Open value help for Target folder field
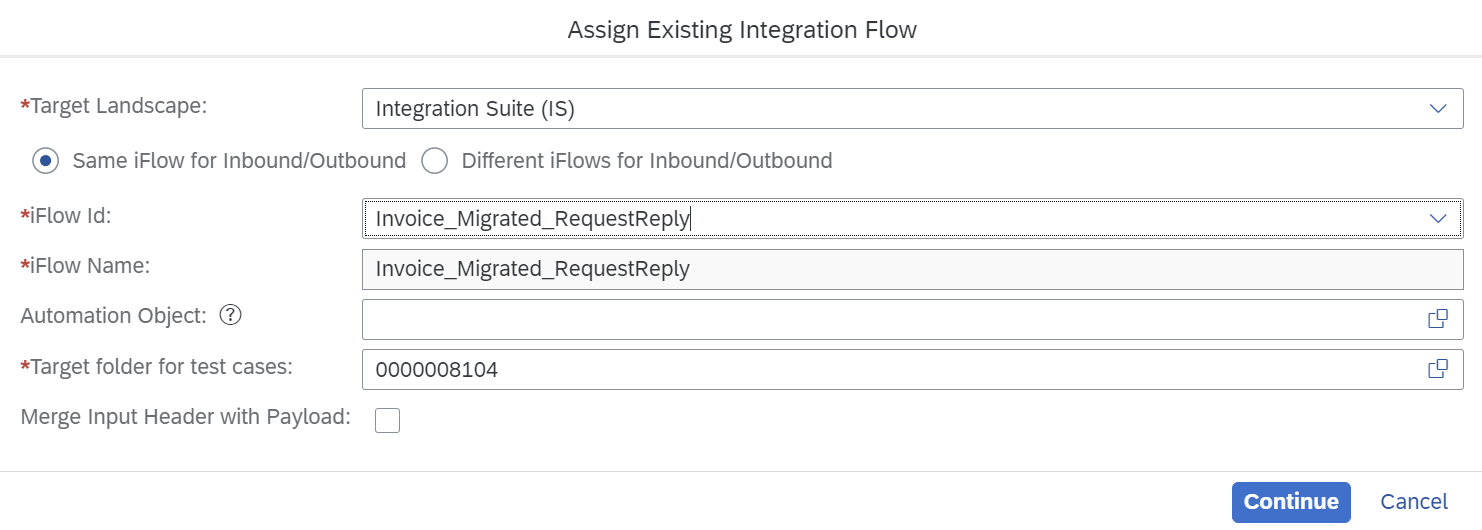The image size is (1482, 530). click(x=1437, y=369)
